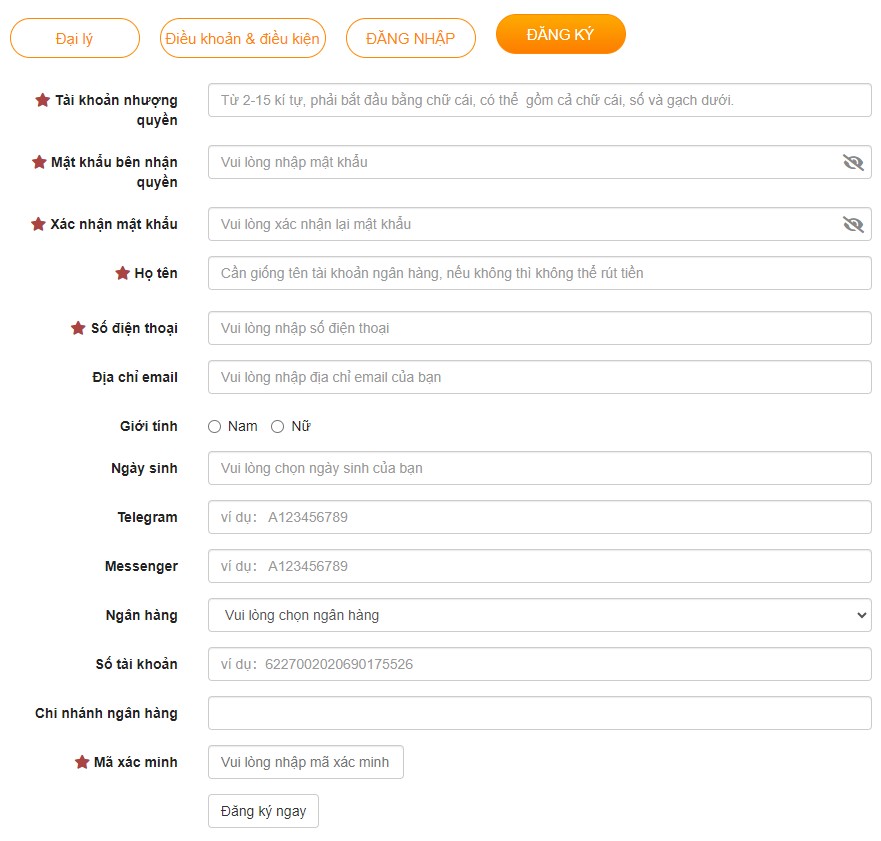
Task: Go to the ĐĂNG NHẬP tab
Action: (x=410, y=38)
